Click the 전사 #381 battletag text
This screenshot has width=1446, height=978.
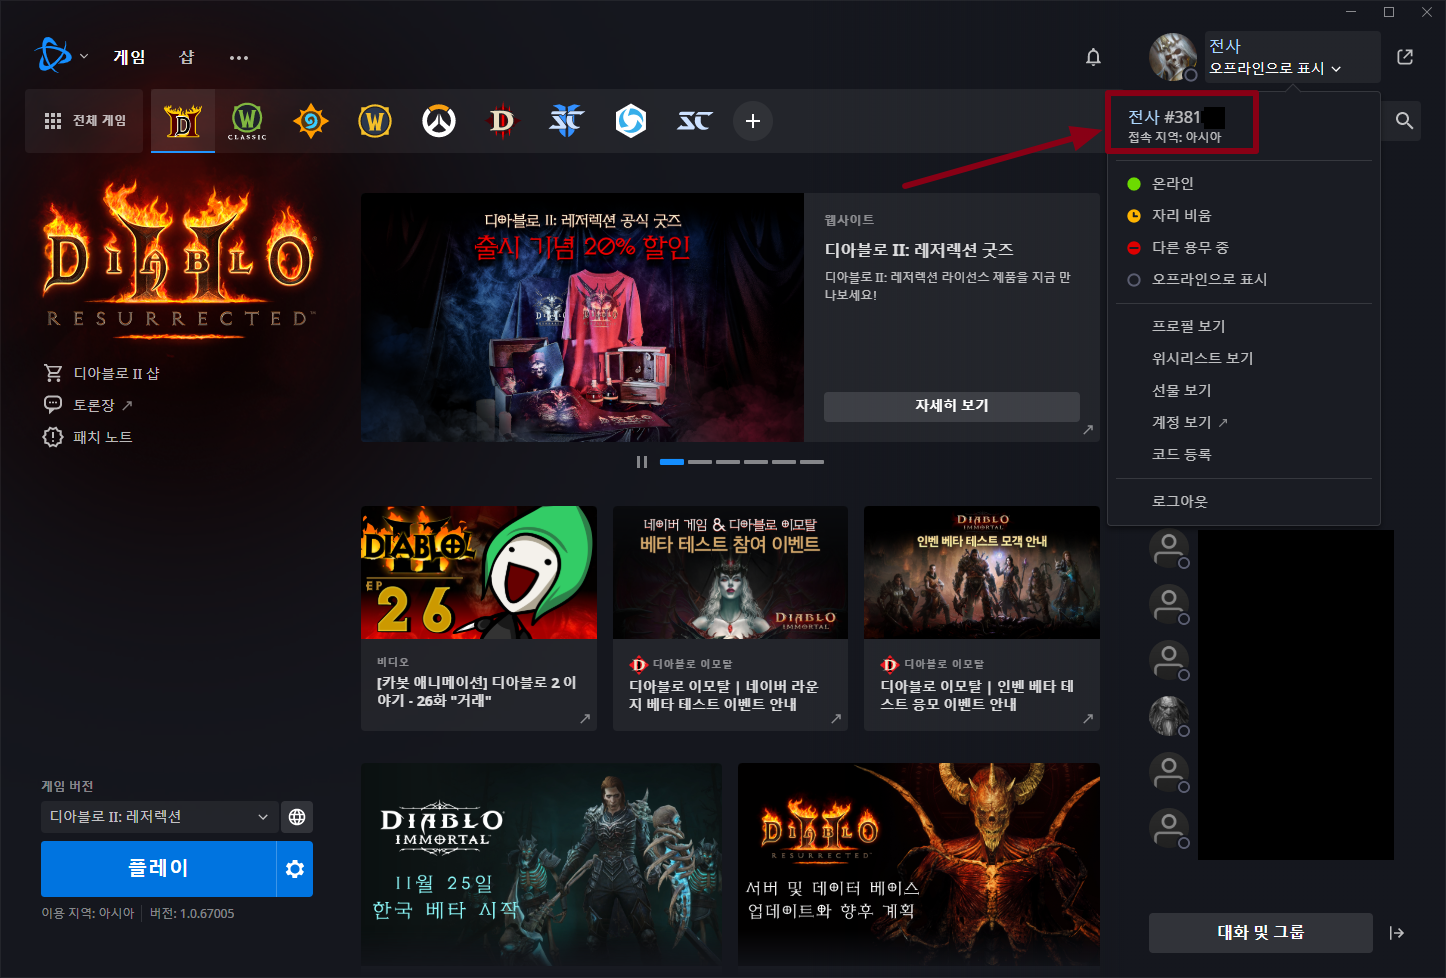tap(1164, 117)
